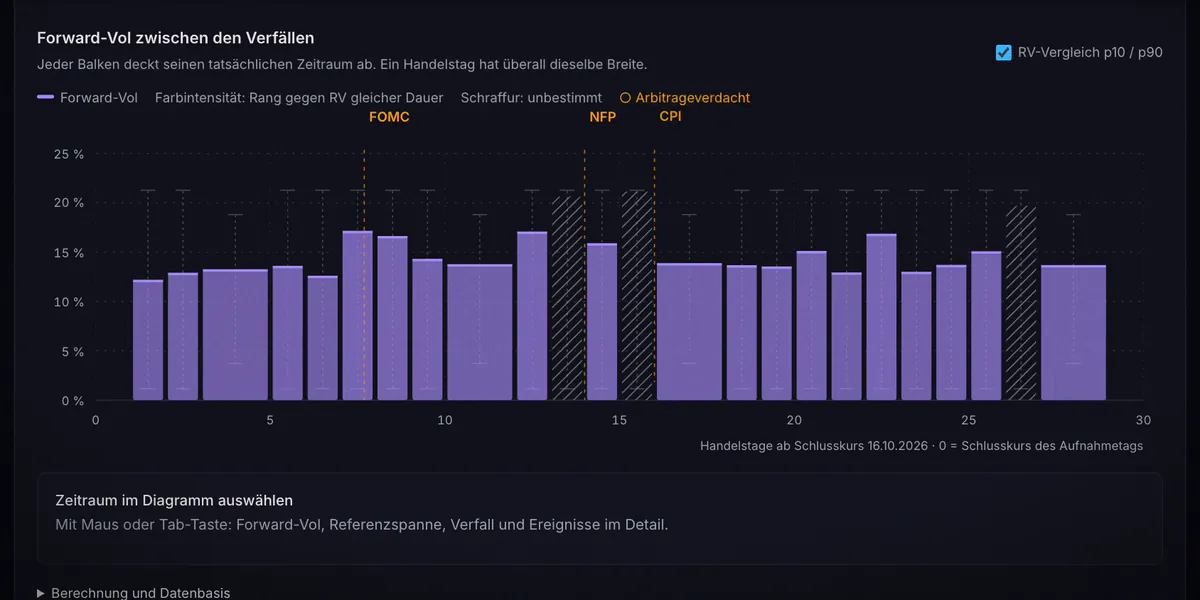Click the '0 %' y-axis label

pyautogui.click(x=72, y=401)
